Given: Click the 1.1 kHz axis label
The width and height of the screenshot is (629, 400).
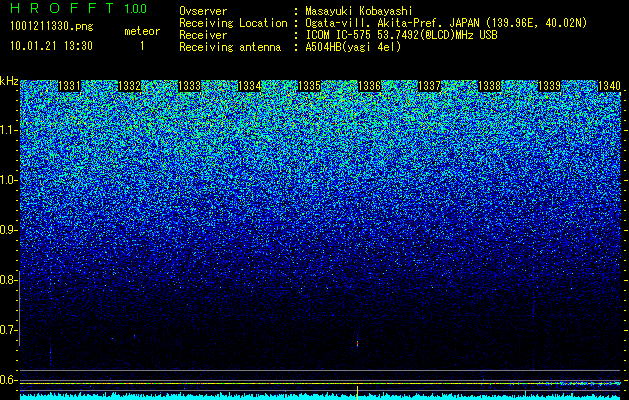Looking at the screenshot, I should pos(8,130).
